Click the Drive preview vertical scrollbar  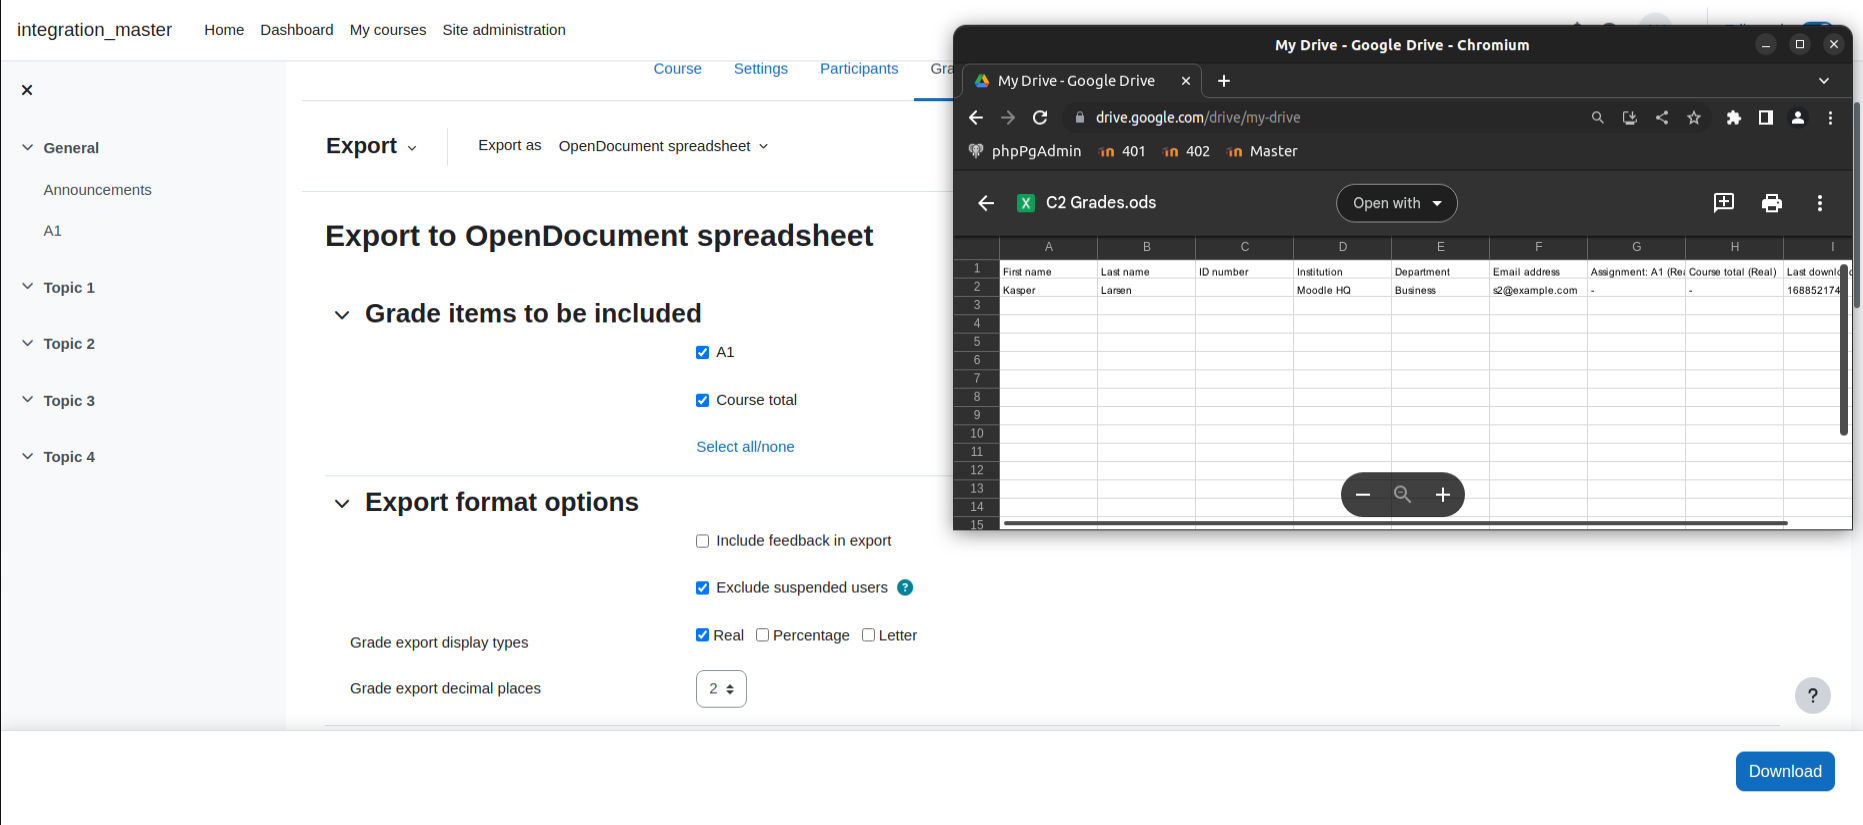point(1843,350)
